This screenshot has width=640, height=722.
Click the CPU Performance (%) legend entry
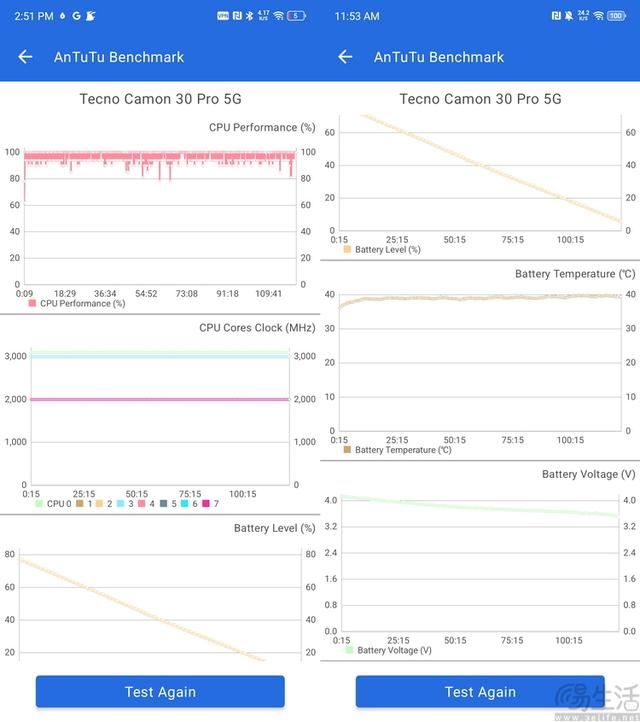pyautogui.click(x=76, y=303)
